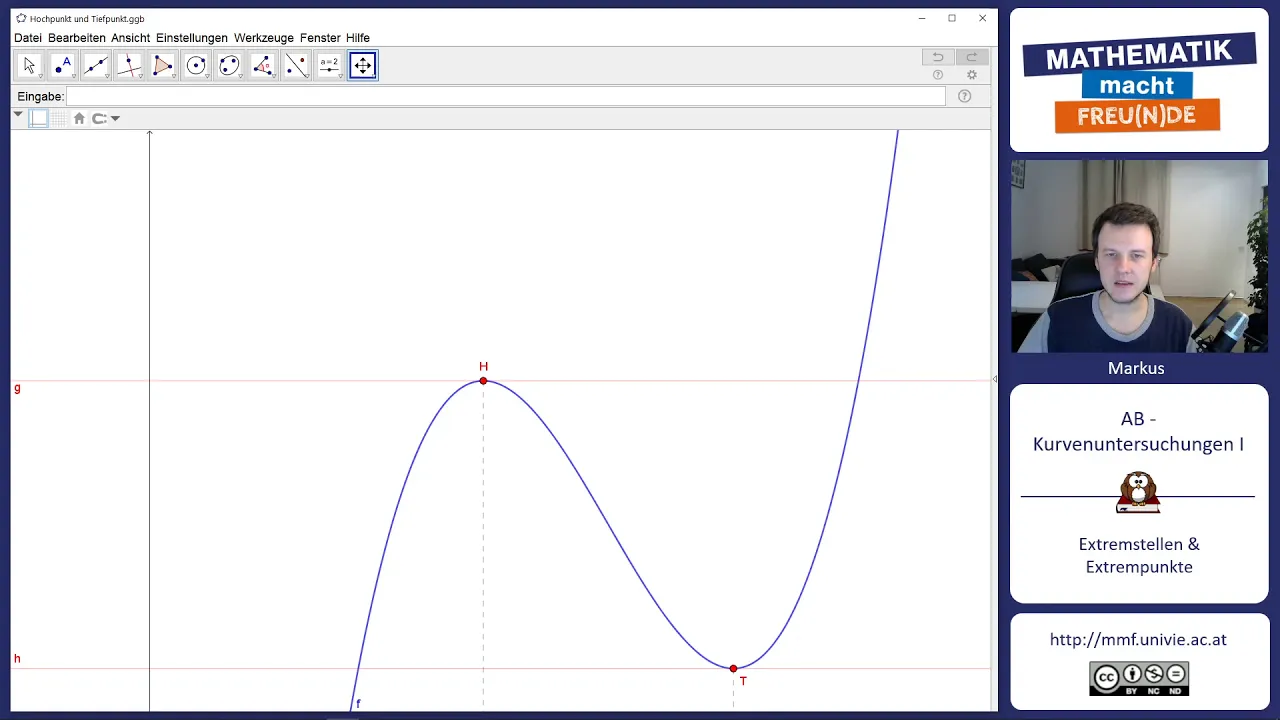Viewport: 1280px width, 720px height.
Task: Click the 'Eingabe:' label
Action: 40,97
